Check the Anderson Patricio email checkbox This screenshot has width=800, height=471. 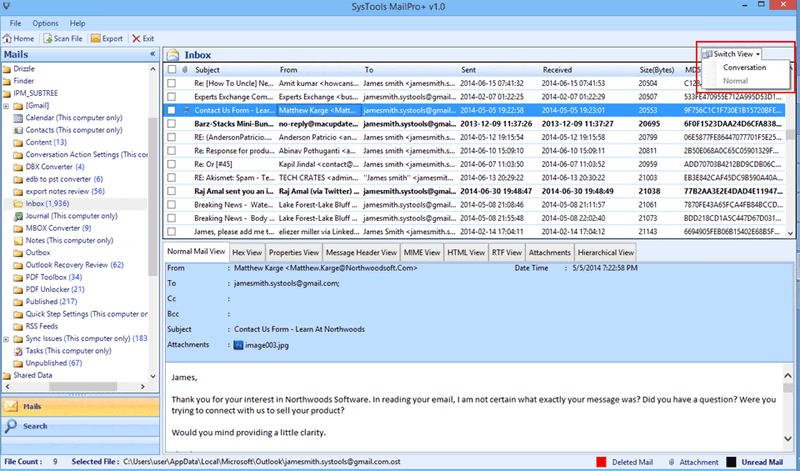coord(171,137)
